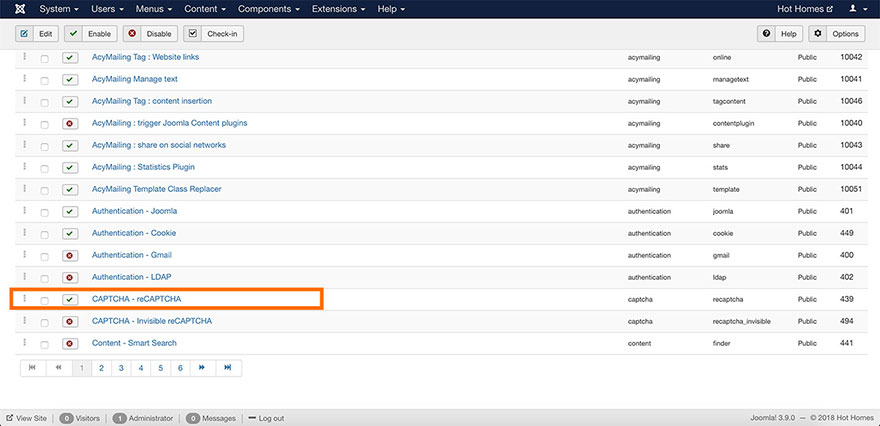This screenshot has height=426, width=880.
Task: Click the Joomla logo icon
Action: 20,9
